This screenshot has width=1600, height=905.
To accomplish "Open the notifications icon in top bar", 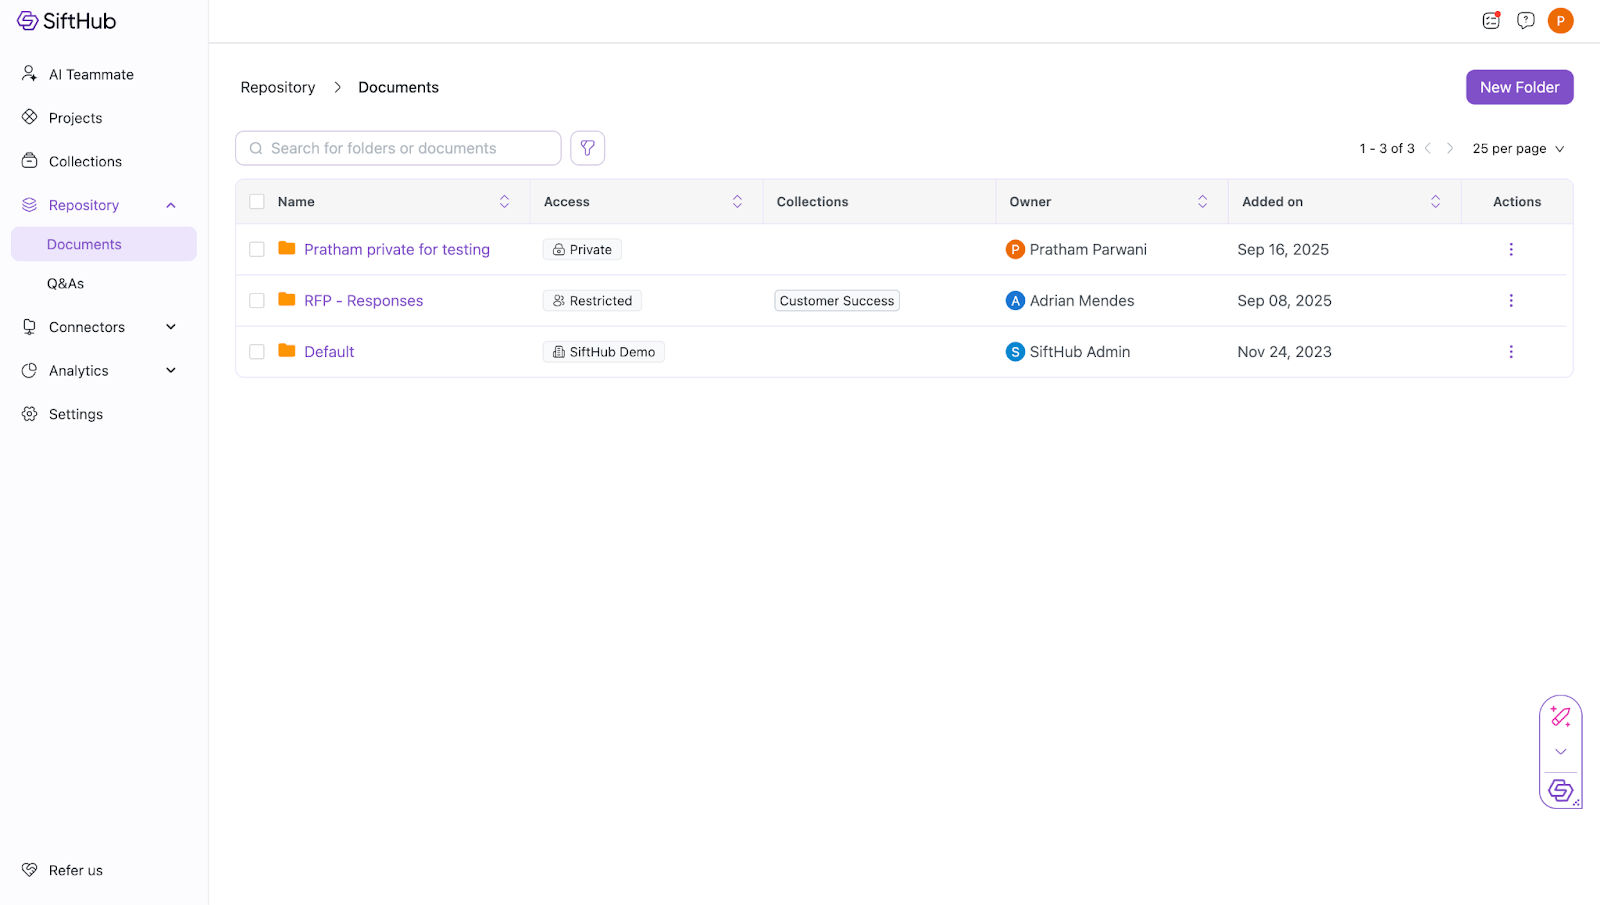I will (1491, 21).
